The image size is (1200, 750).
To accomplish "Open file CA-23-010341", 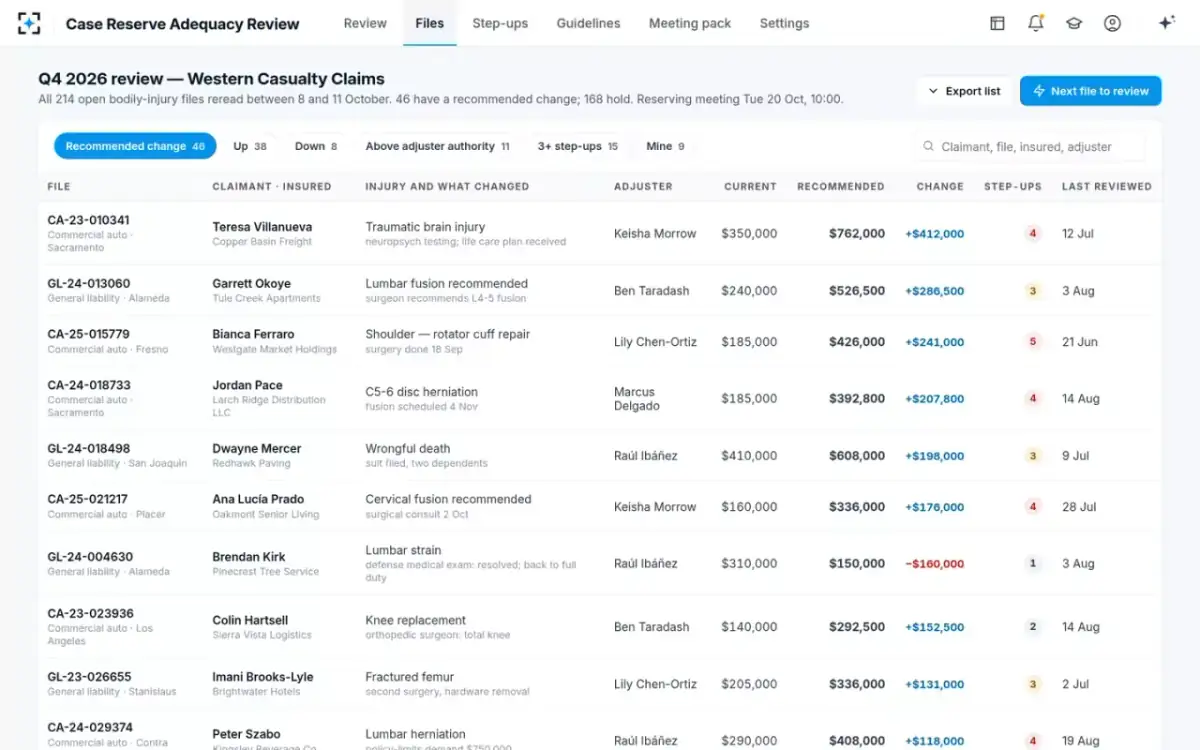I will (x=88, y=220).
